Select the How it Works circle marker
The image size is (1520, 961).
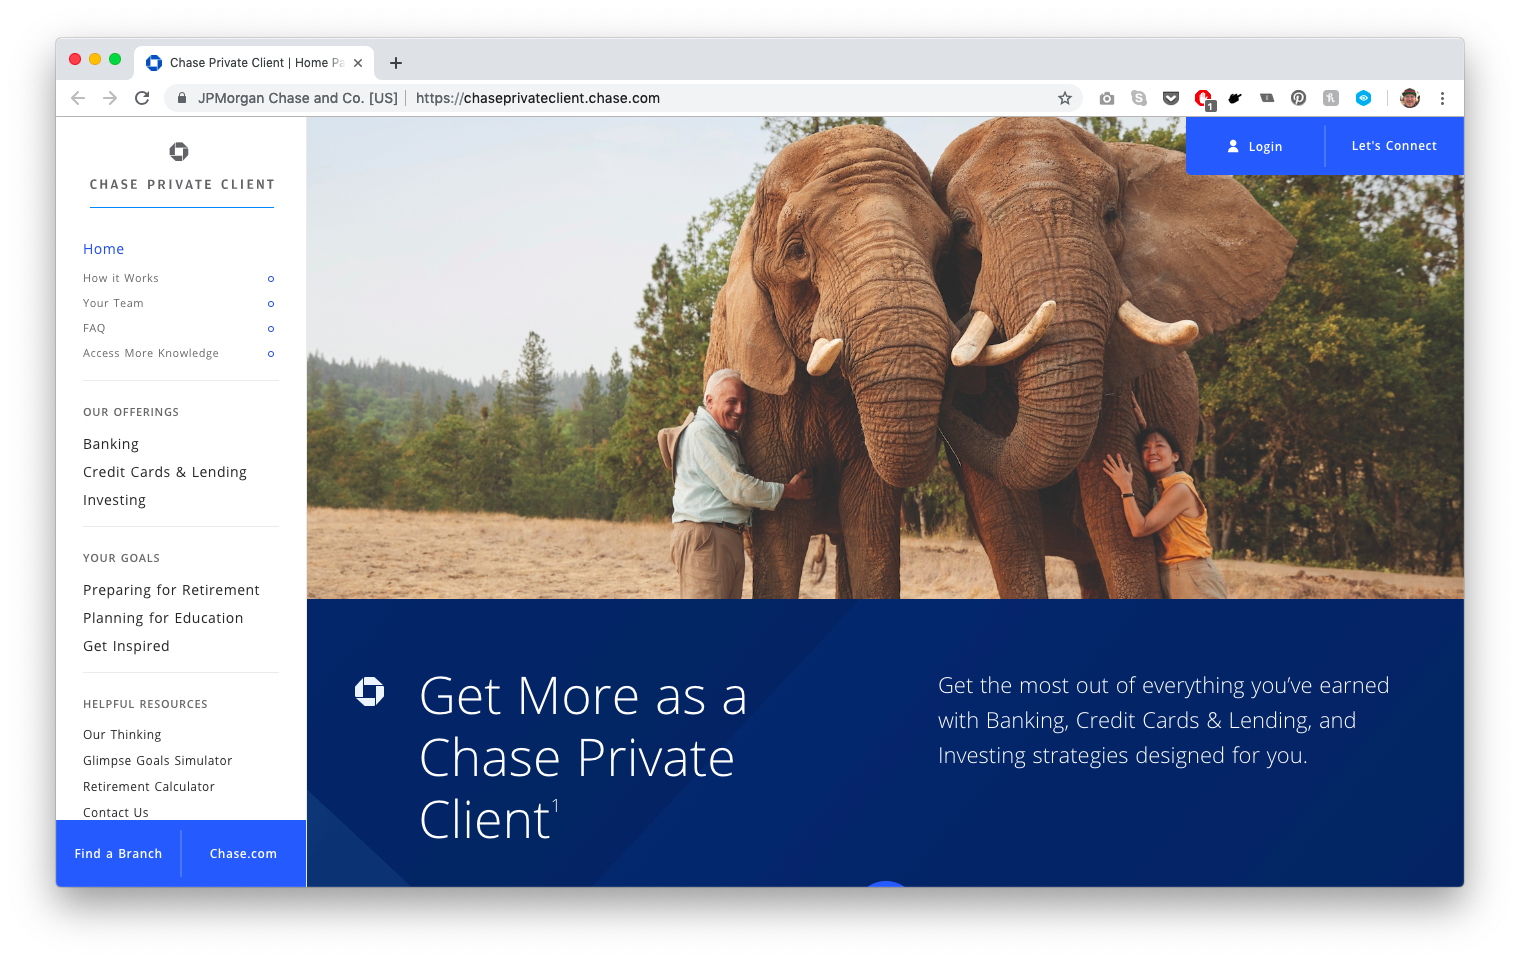[271, 279]
